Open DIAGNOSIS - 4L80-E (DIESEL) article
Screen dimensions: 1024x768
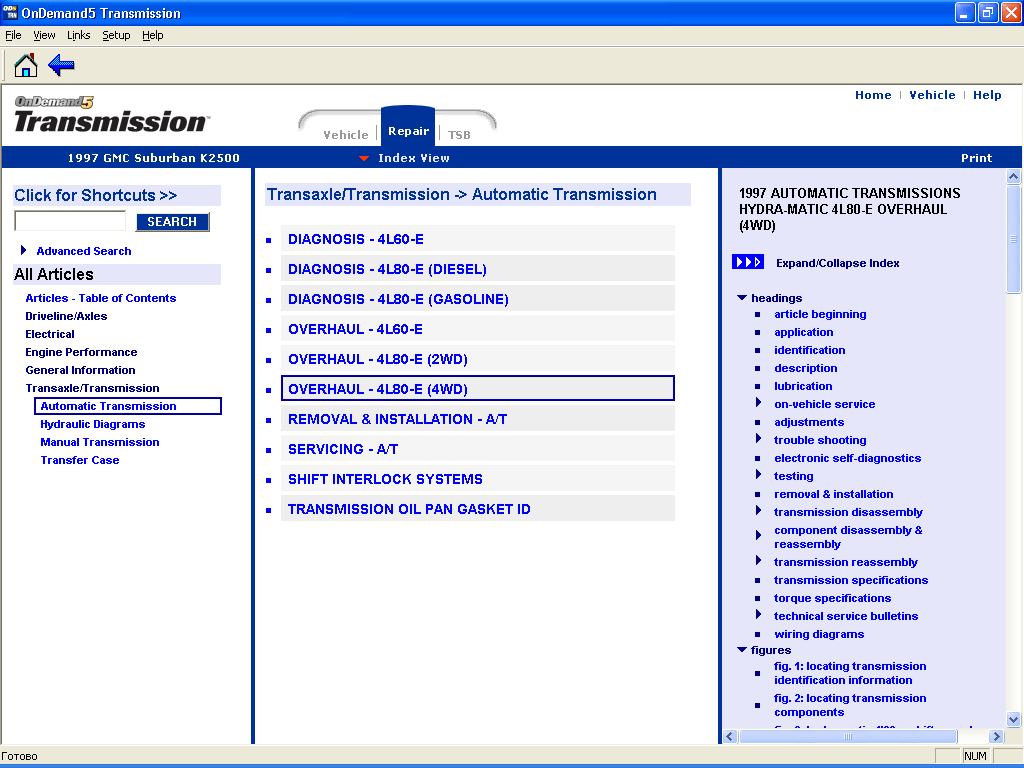477,269
